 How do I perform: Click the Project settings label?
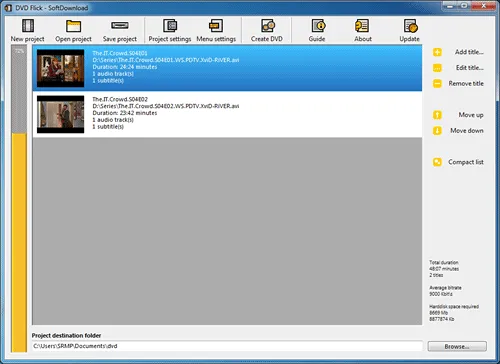pos(170,39)
